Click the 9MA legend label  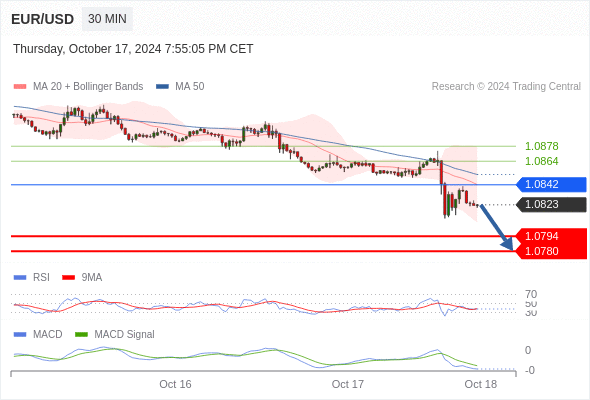click(x=92, y=277)
